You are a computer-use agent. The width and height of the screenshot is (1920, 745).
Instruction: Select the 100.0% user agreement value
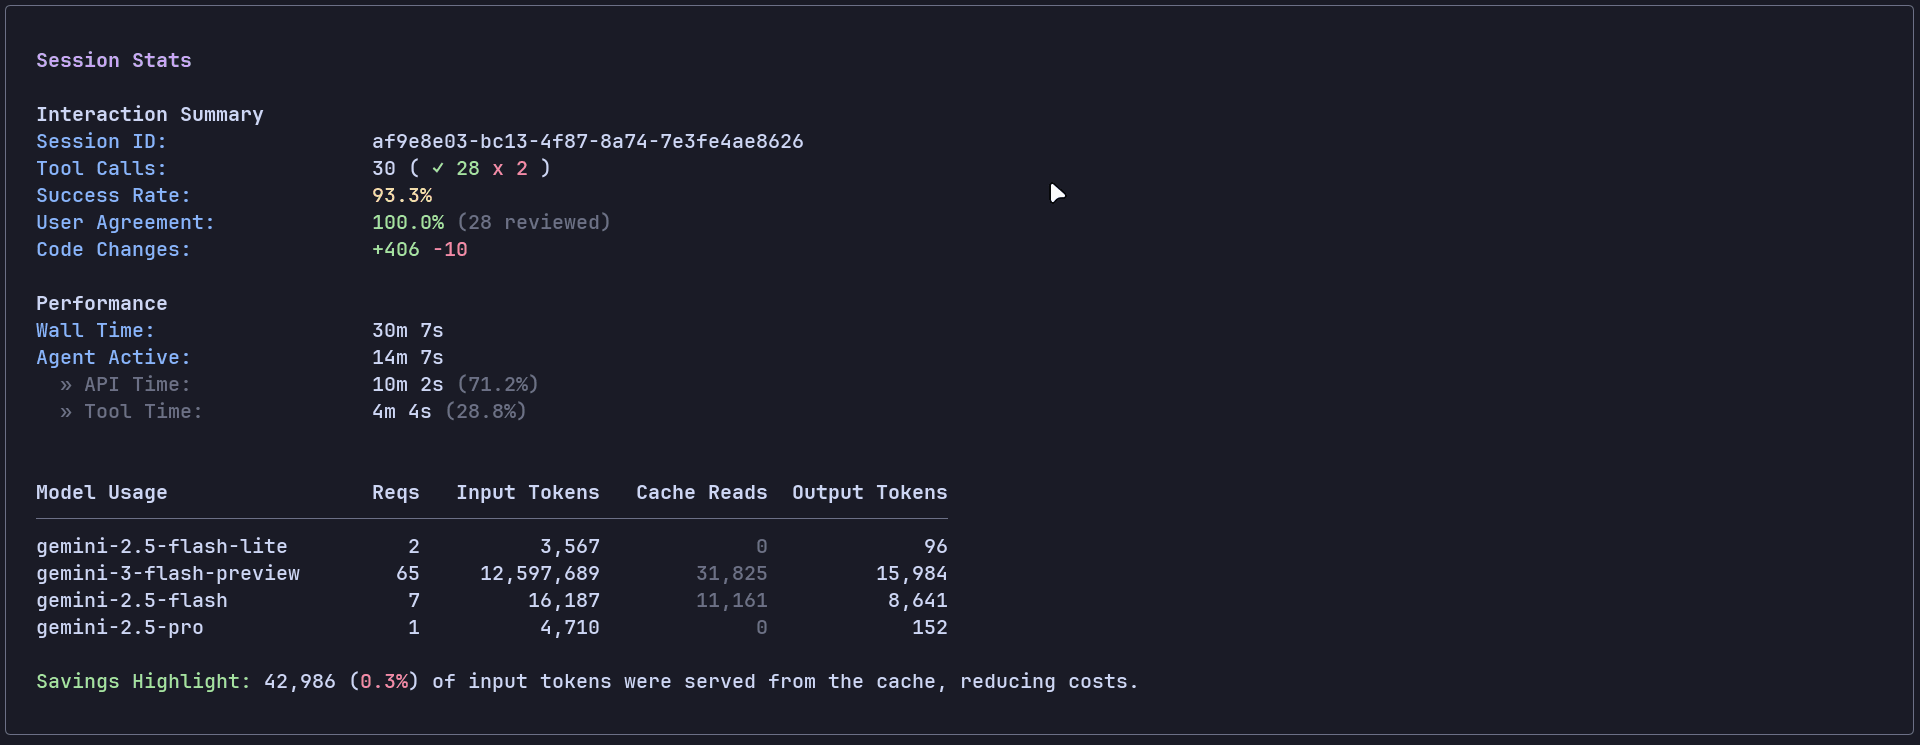(x=408, y=222)
